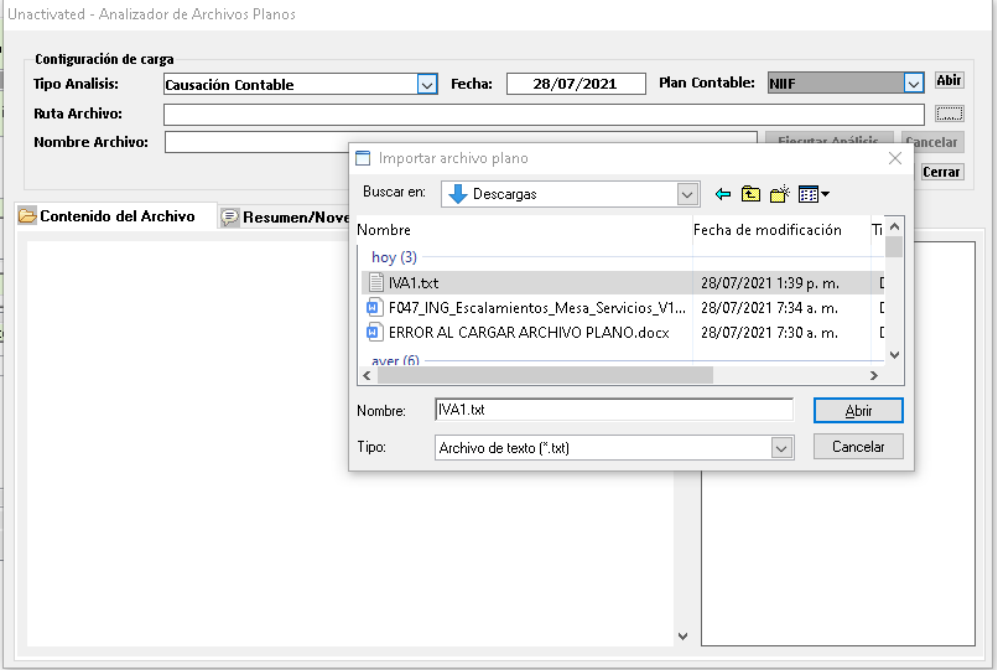Viewport: 997px width, 670px height.
Task: Go back with the green arrow icon
Action: click(723, 194)
